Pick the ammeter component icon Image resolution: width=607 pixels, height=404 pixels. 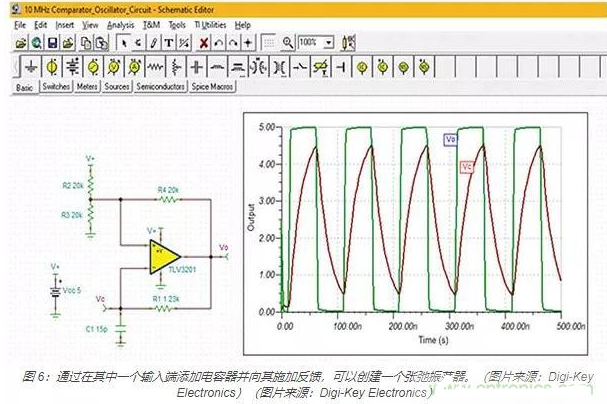click(135, 67)
